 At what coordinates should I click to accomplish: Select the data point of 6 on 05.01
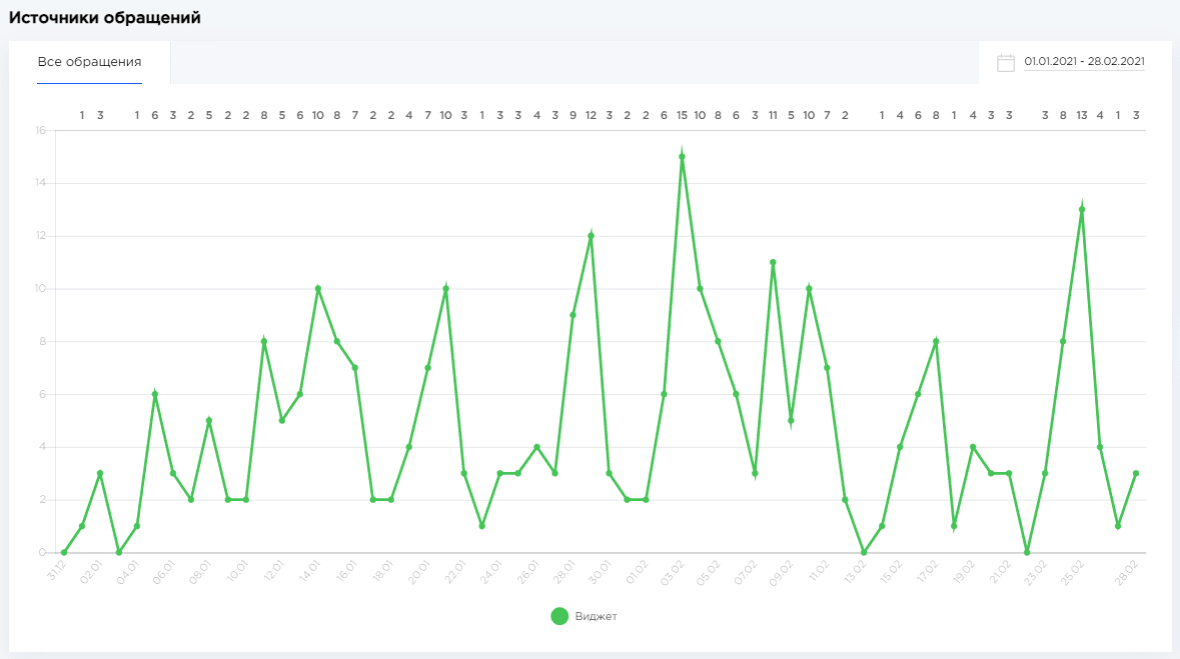(x=155, y=394)
